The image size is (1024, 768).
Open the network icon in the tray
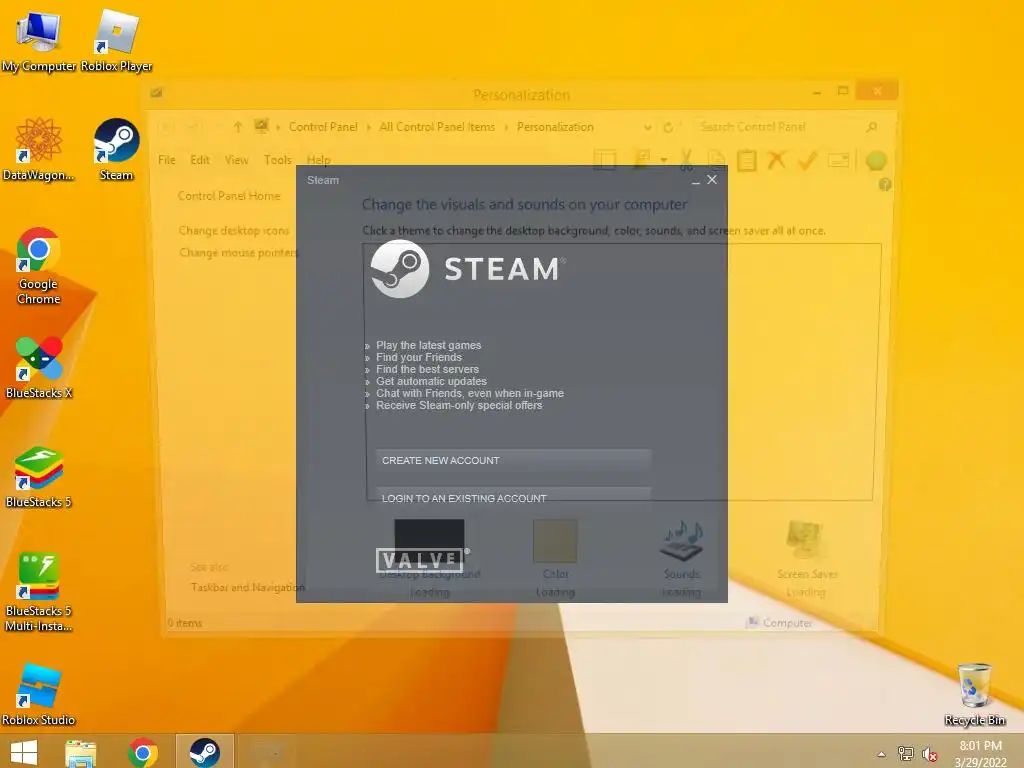(x=906, y=754)
